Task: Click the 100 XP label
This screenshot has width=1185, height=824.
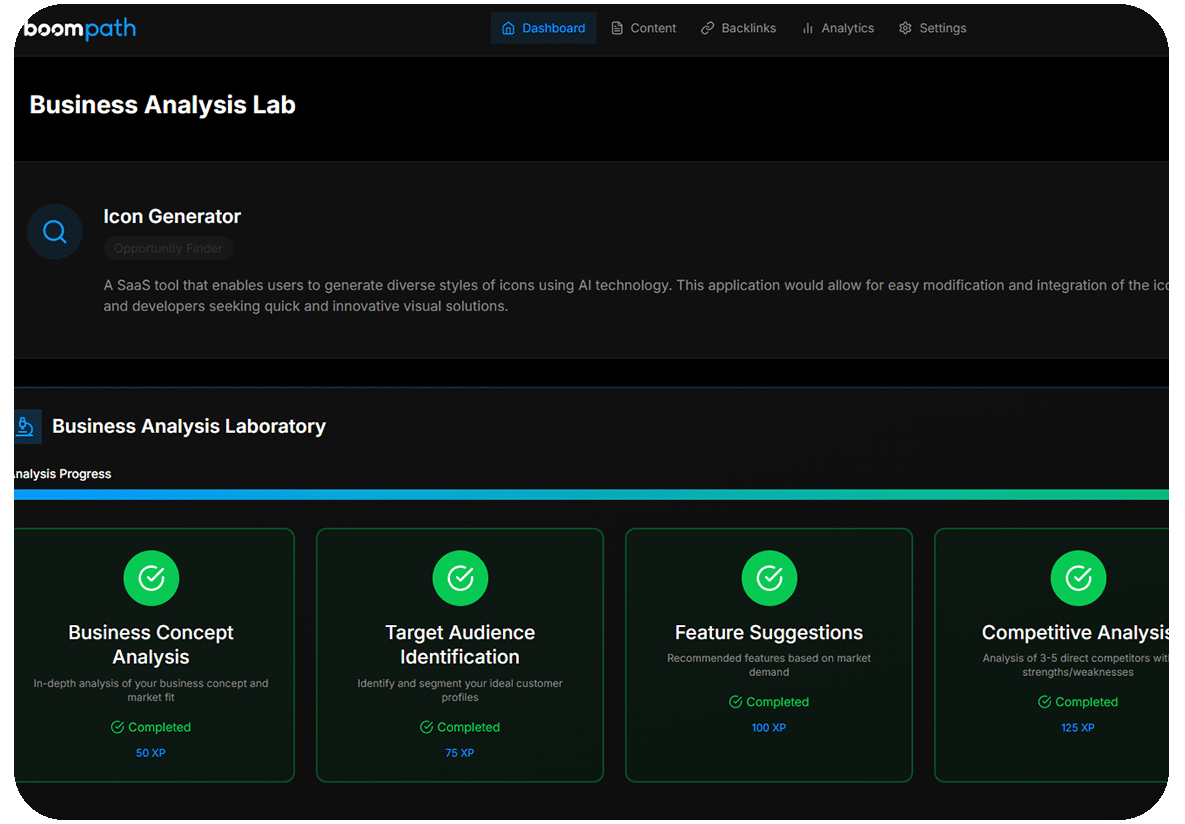Action: pos(769,728)
